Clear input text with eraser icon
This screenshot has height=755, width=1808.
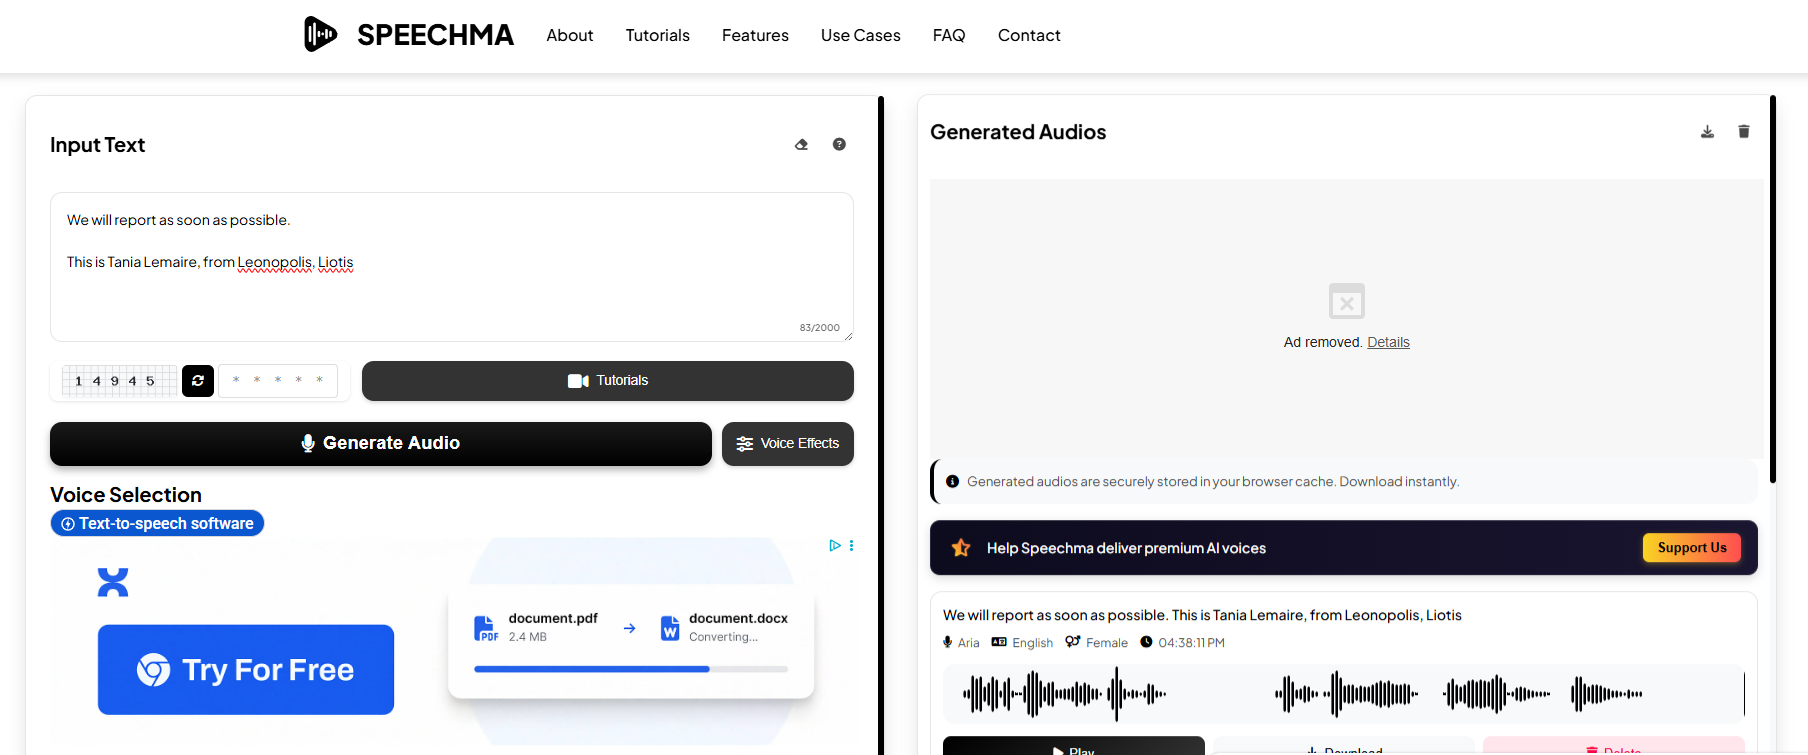[801, 145]
